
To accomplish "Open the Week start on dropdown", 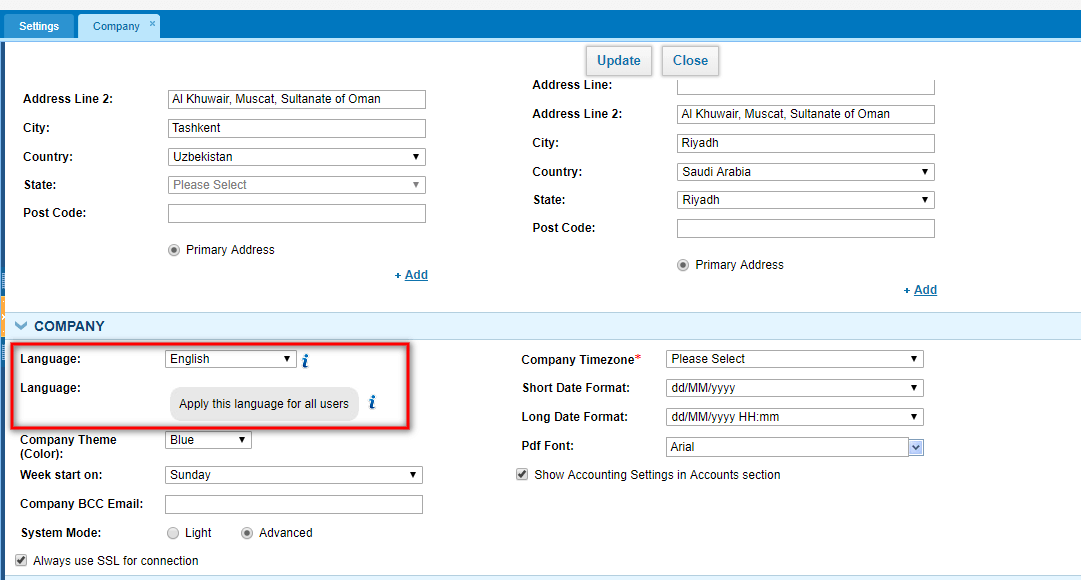I will tap(294, 474).
